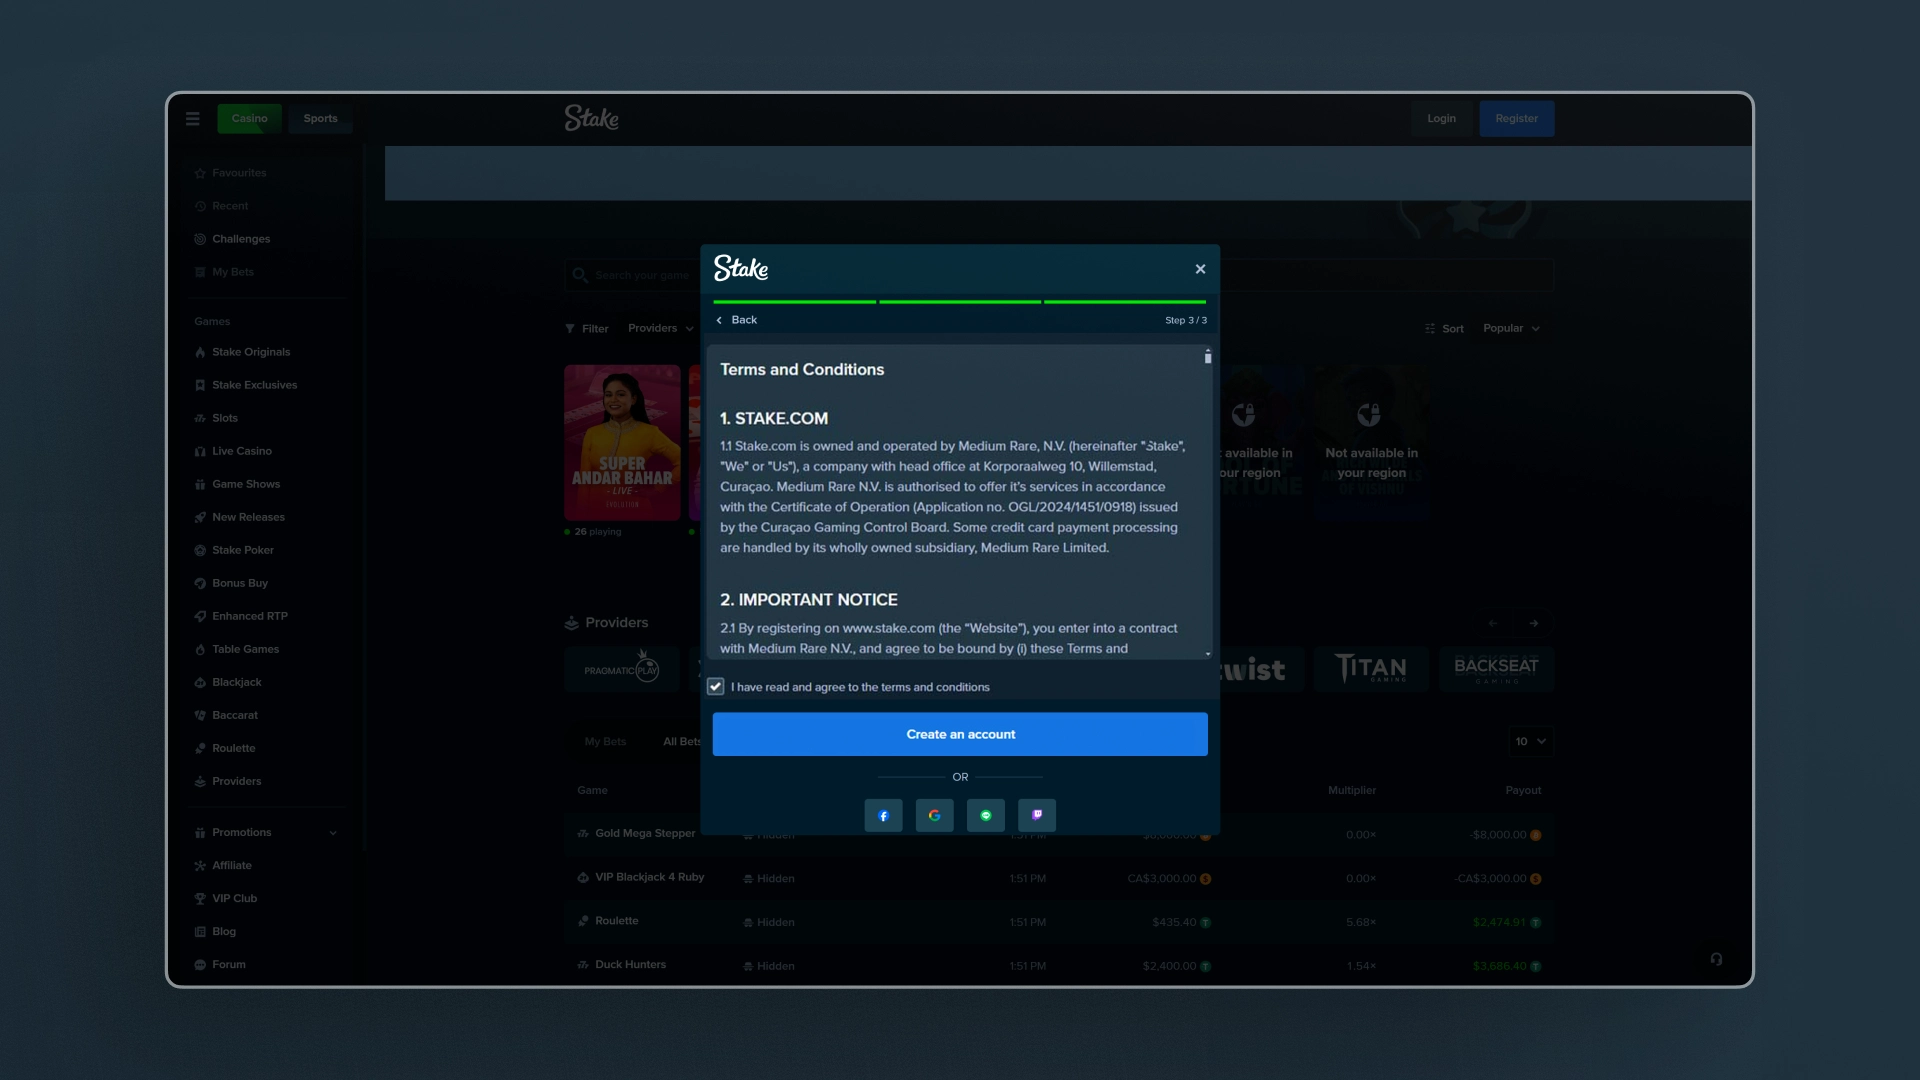The image size is (1920, 1080).
Task: Open the Popular sort dropdown
Action: tap(1511, 328)
